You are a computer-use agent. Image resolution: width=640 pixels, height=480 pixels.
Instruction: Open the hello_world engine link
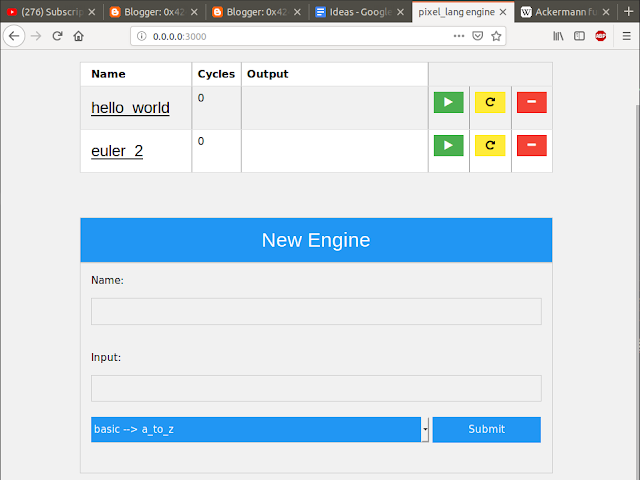point(130,108)
